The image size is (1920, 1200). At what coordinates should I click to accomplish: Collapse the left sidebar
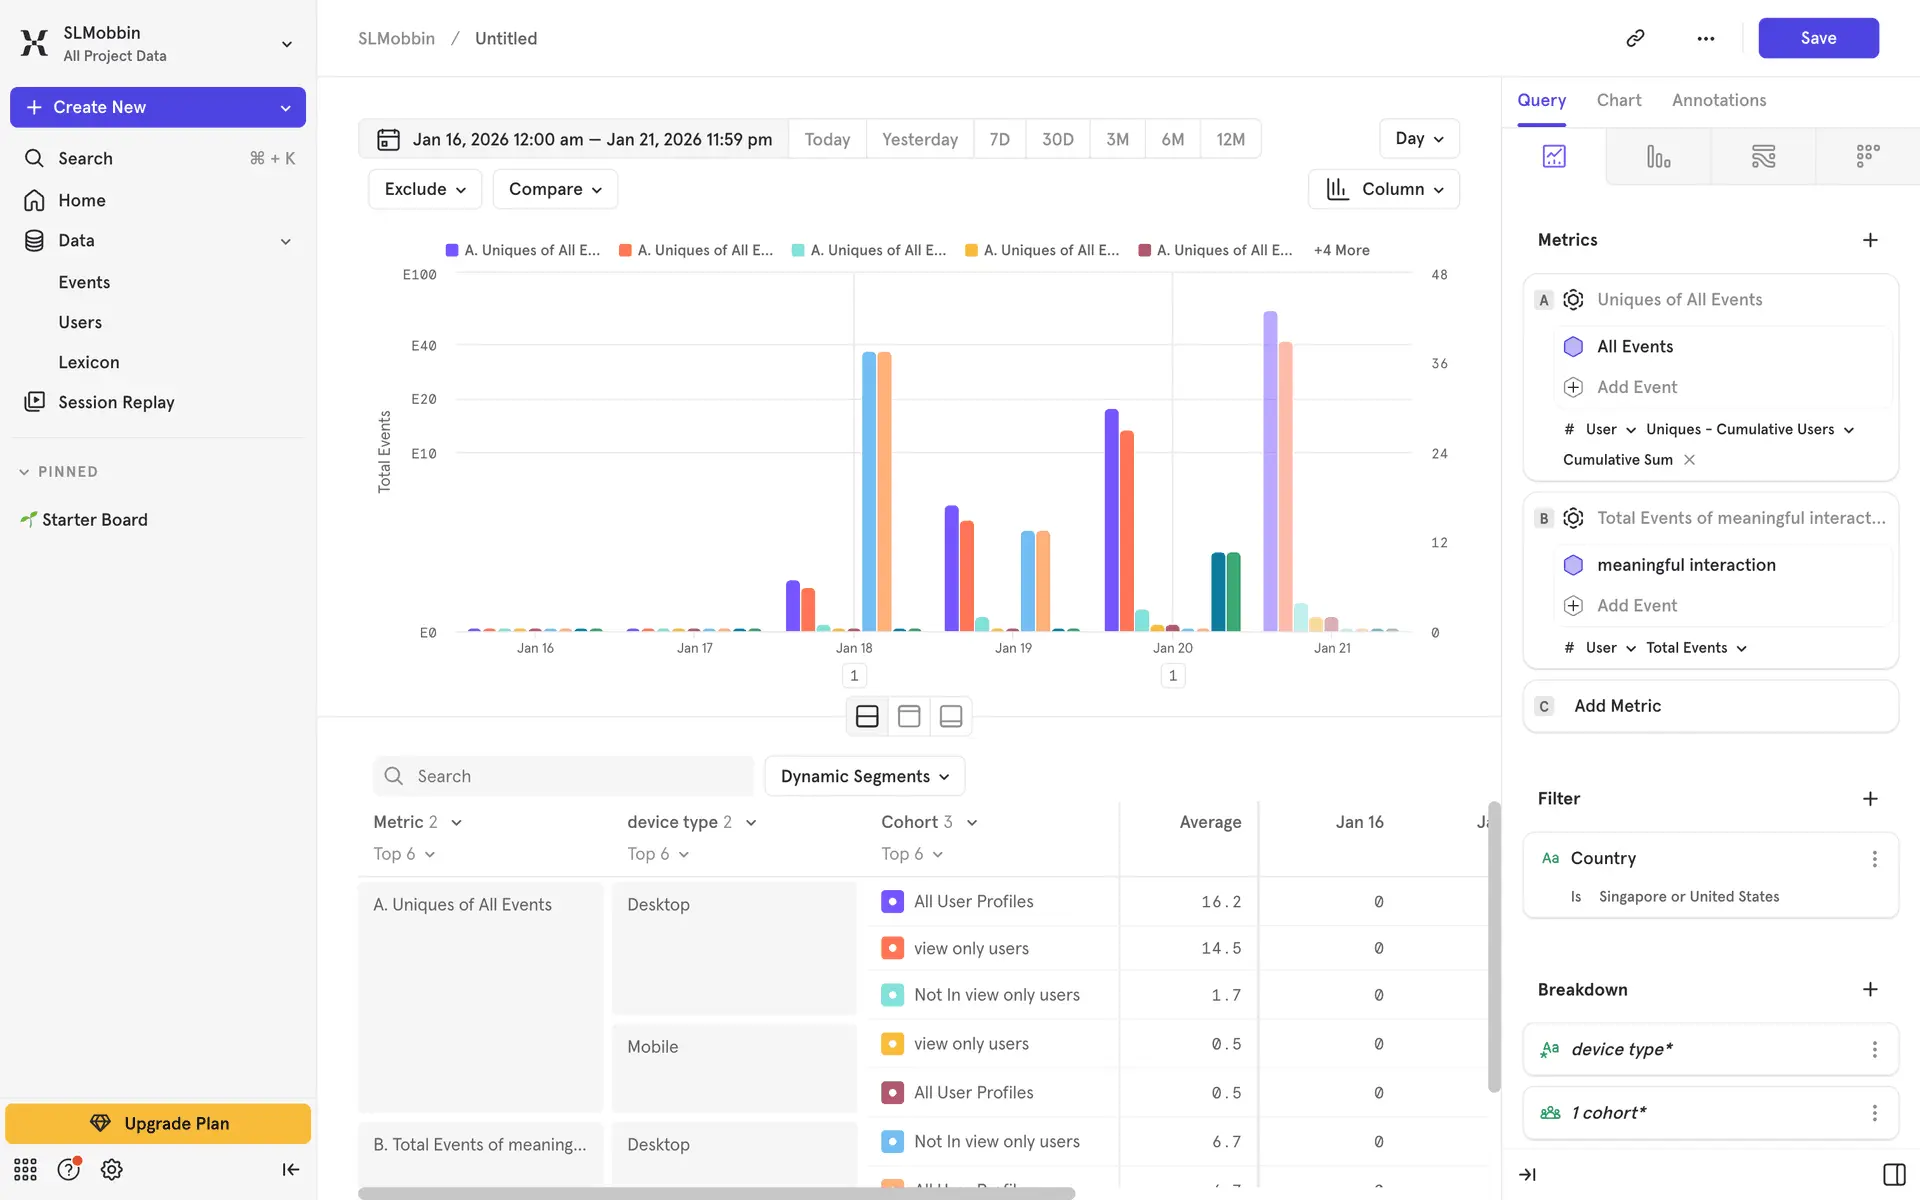click(x=290, y=1169)
